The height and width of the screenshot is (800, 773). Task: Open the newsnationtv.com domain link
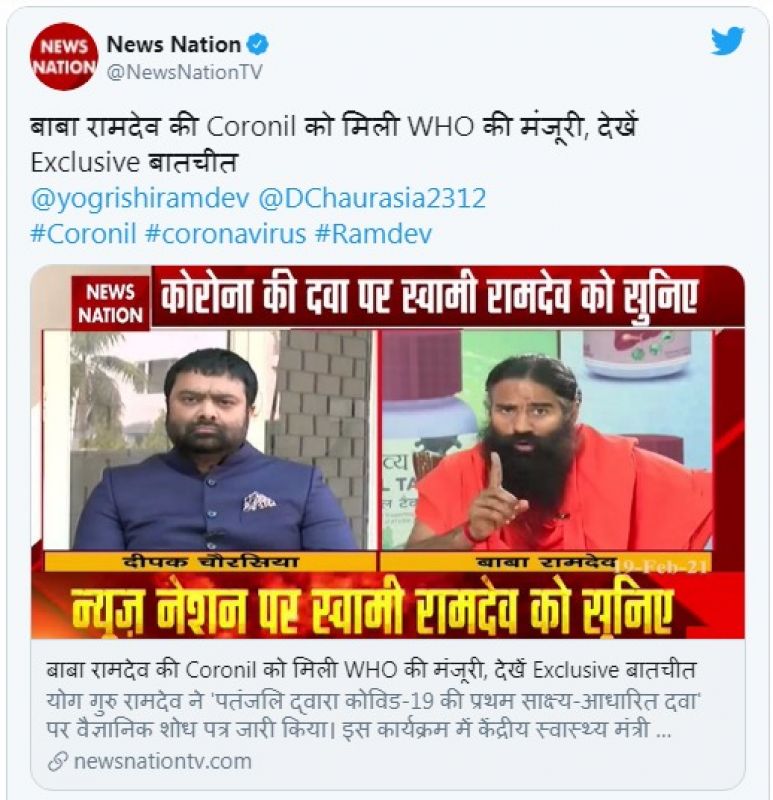tap(163, 761)
